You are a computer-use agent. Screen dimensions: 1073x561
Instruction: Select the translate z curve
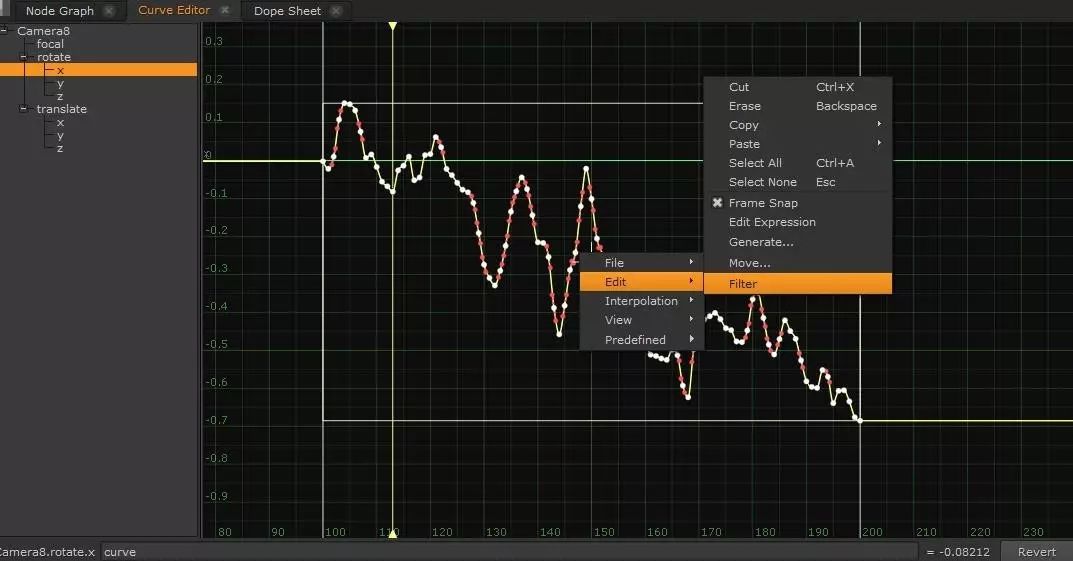pos(60,148)
